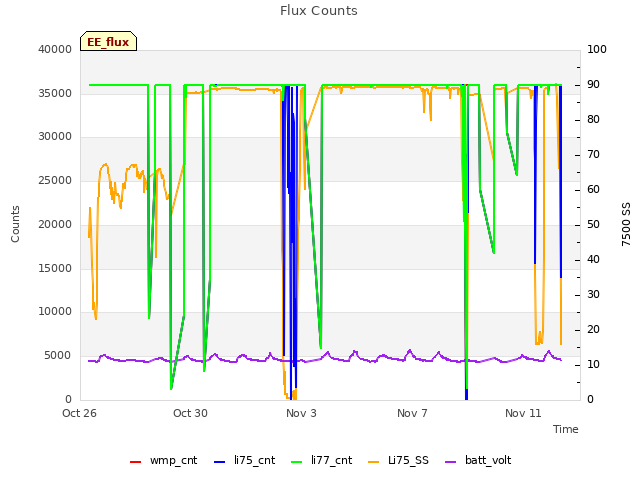The image size is (640, 480).
Task: Click the Nov 3 x-axis tick label
Action: (x=301, y=413)
